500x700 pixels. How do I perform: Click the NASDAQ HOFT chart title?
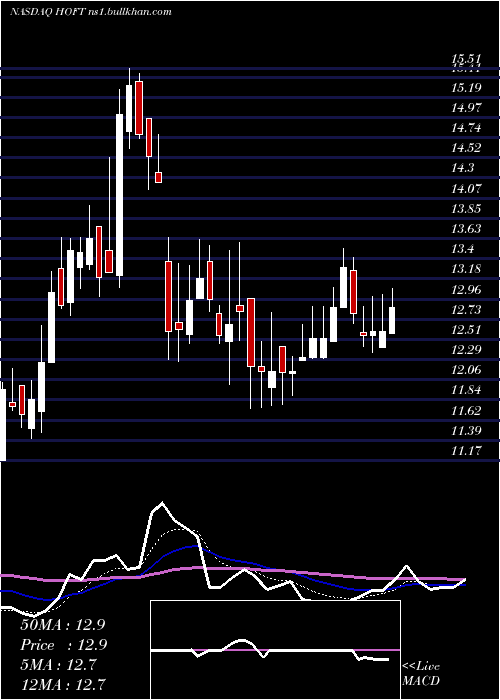91,12
